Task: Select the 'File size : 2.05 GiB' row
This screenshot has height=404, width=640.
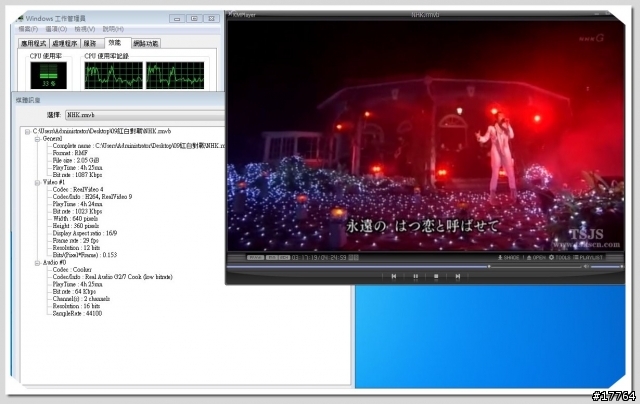Action: [76, 160]
